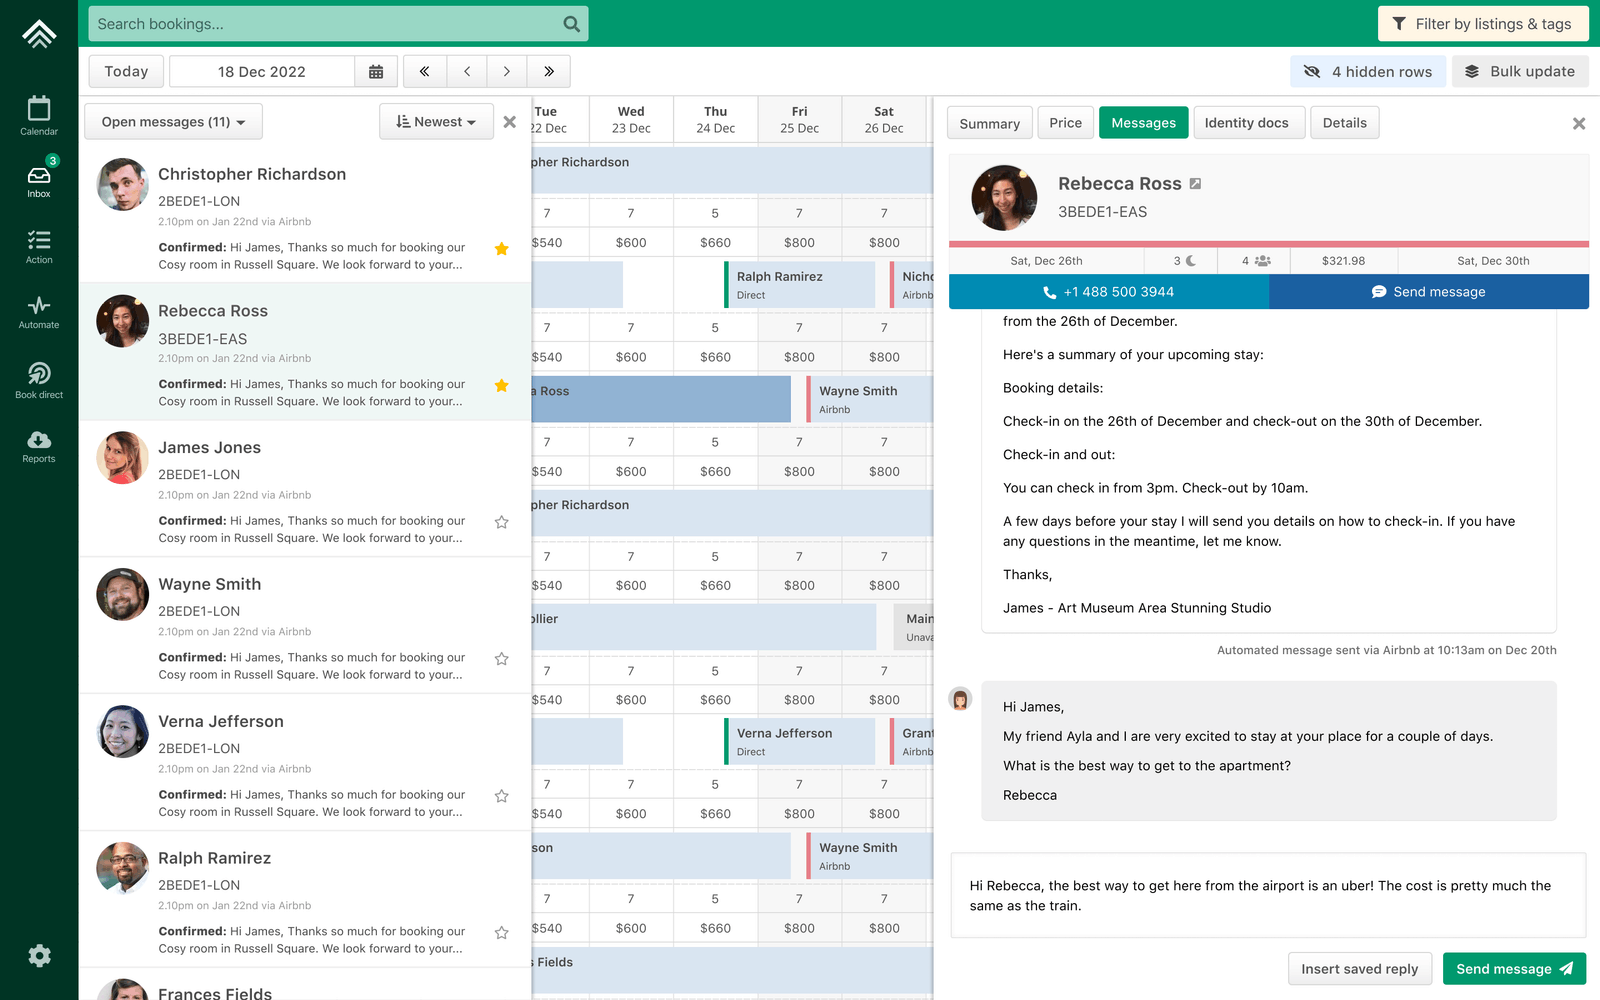Unstar Rebecca Ross's message

click(x=502, y=386)
